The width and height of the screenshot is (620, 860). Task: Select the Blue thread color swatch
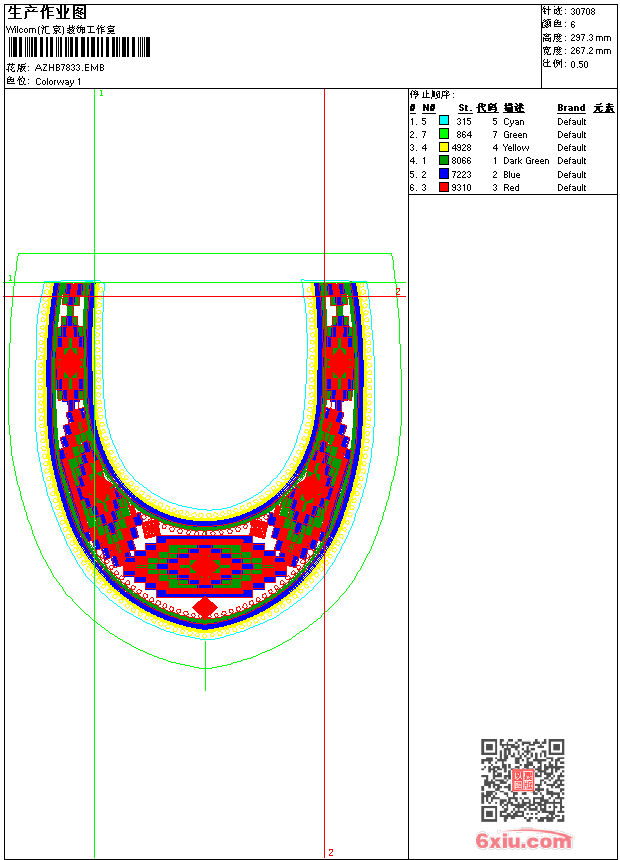tap(444, 174)
